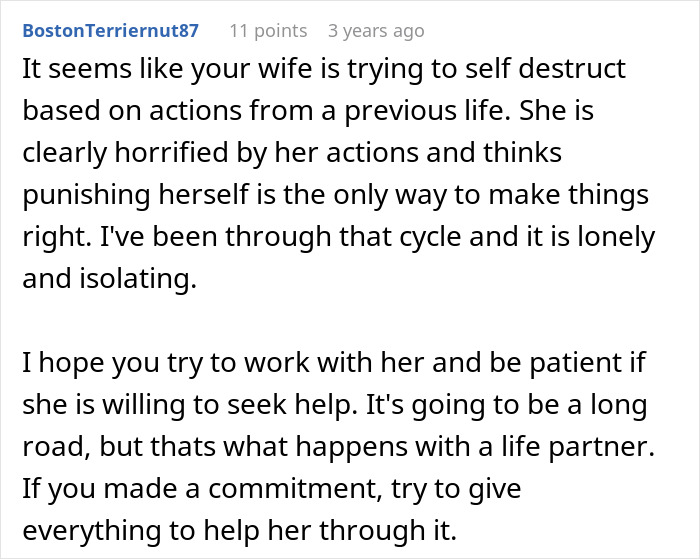Click the '3 years ago' timestamp

coord(376,30)
